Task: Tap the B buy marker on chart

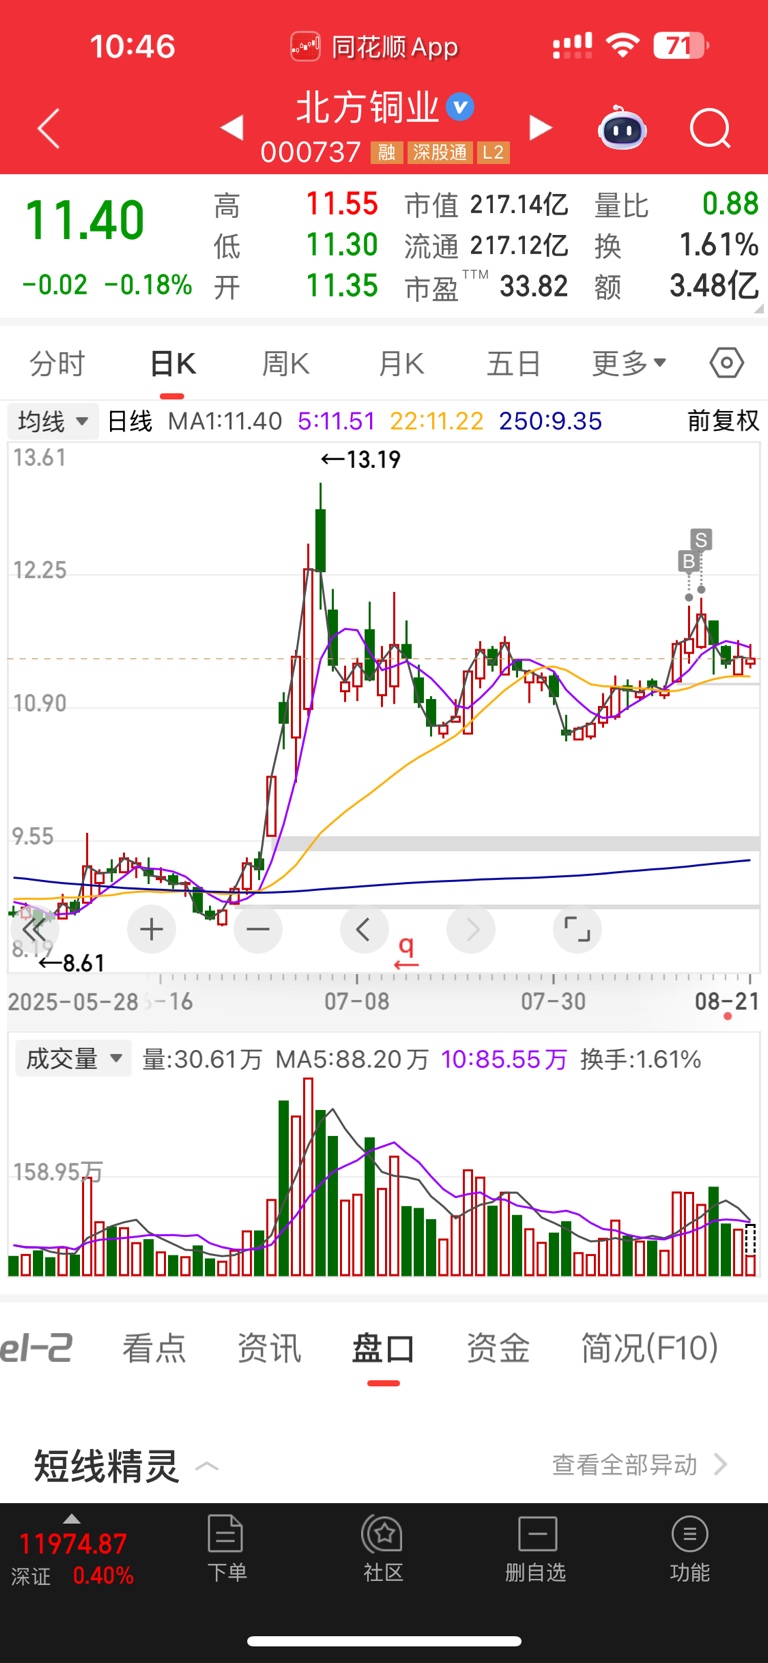Action: click(x=688, y=562)
